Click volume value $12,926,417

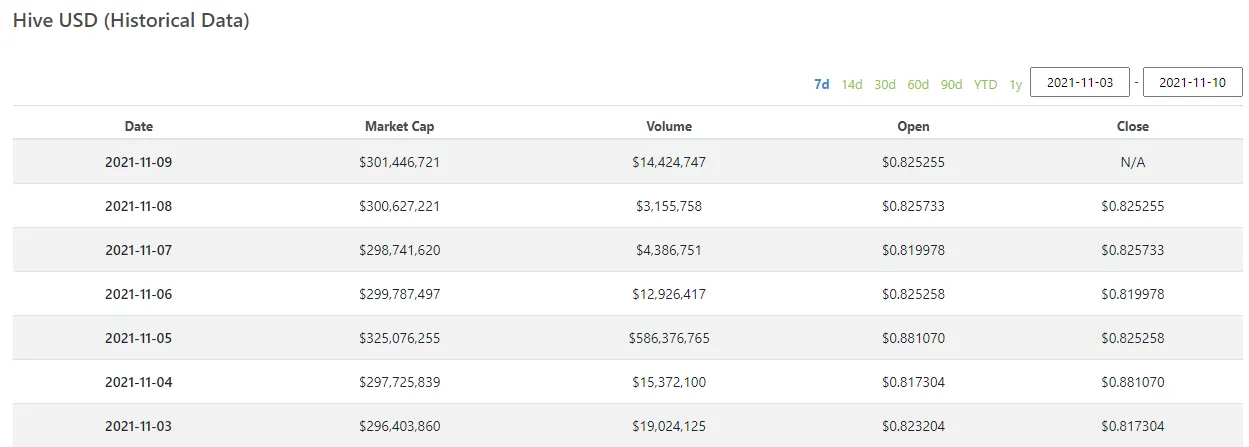669,294
